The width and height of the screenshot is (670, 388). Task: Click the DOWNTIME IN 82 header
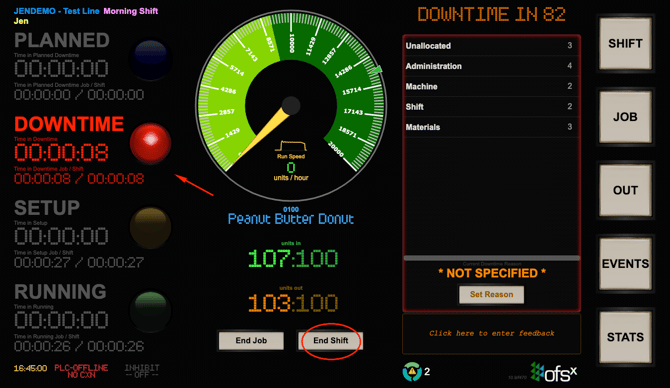coord(491,15)
